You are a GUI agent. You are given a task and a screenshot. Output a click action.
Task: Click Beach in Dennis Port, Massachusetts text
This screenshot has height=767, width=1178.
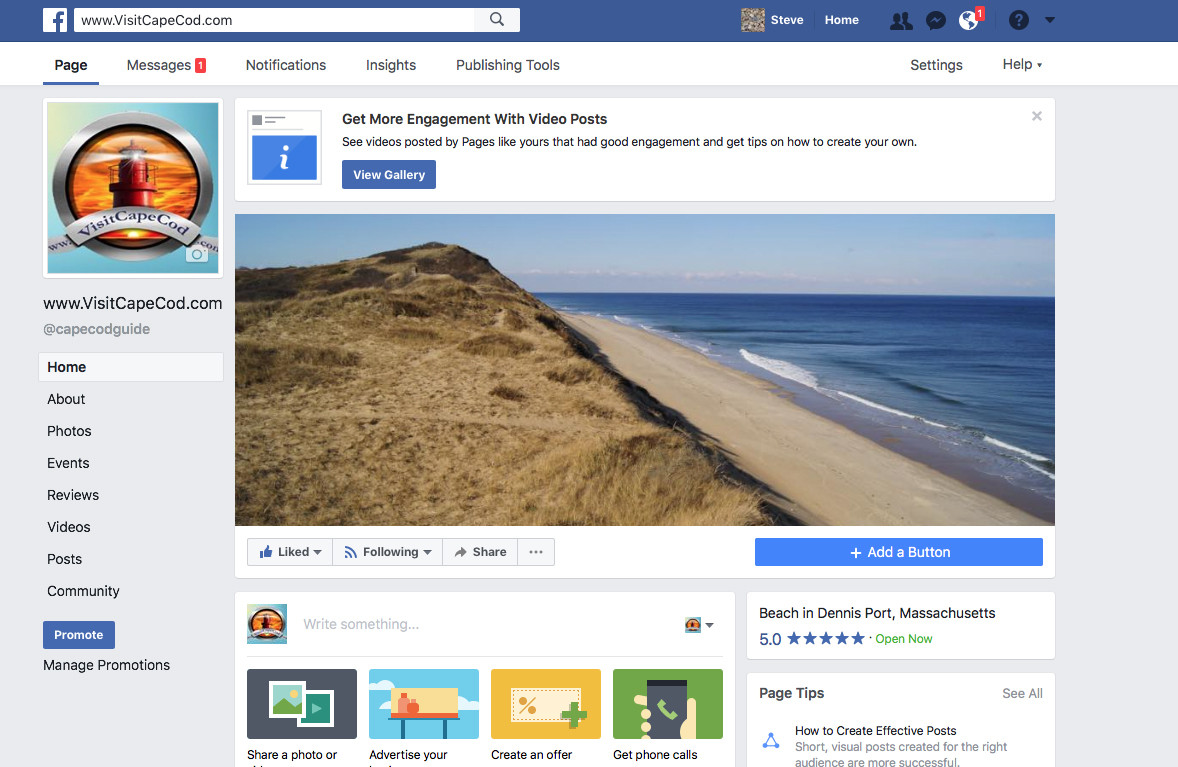(877, 613)
